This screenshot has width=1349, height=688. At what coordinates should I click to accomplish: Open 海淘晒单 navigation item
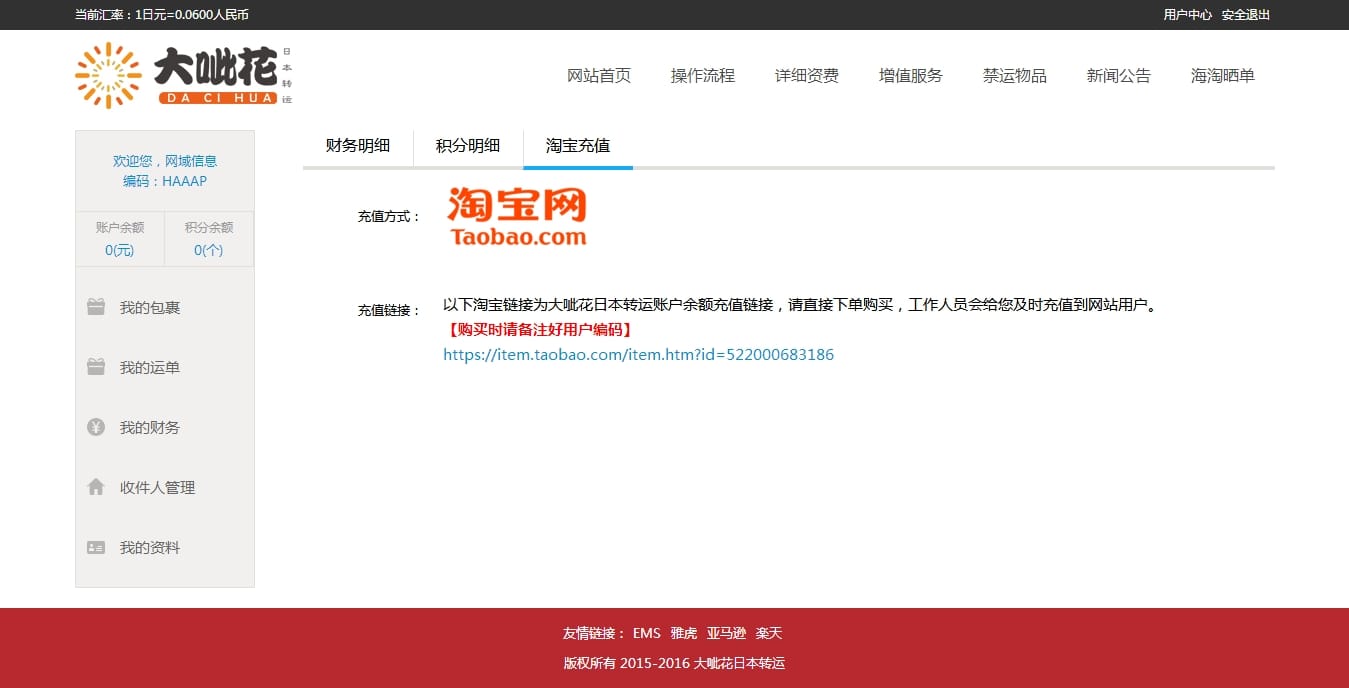[1223, 76]
